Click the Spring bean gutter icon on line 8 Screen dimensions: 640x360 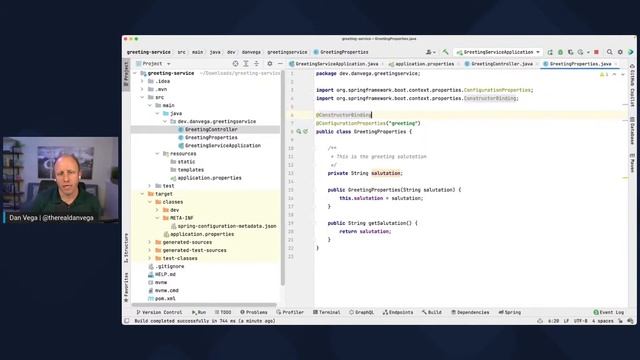click(306, 131)
